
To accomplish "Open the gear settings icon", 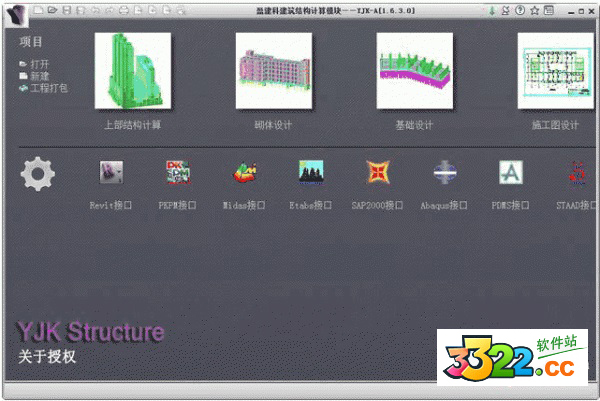I will (38, 173).
